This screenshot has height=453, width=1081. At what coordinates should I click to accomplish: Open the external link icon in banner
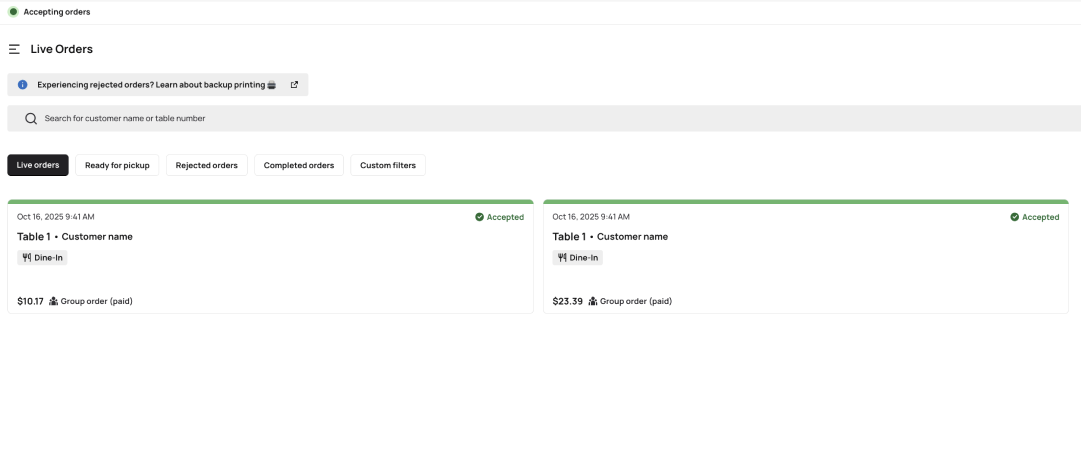coord(294,85)
